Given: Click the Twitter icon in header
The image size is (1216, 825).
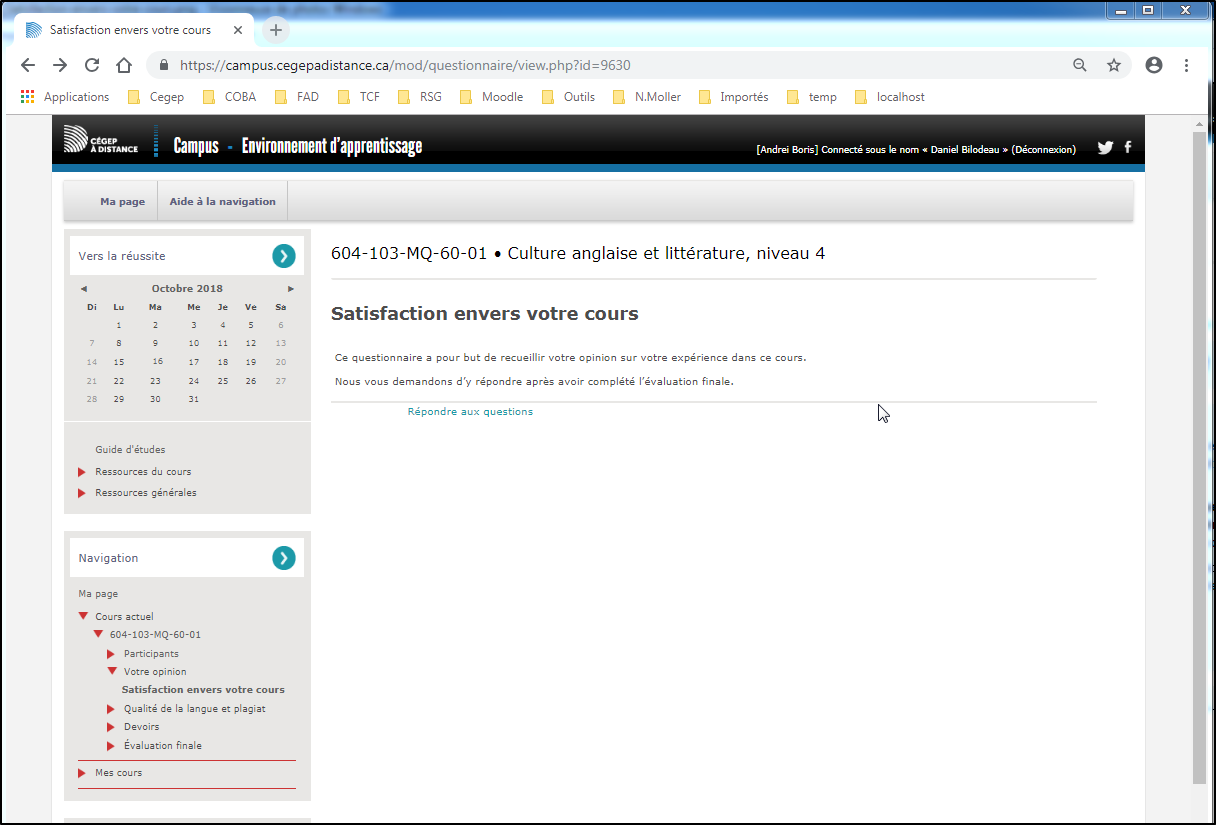Looking at the screenshot, I should click(x=1105, y=148).
